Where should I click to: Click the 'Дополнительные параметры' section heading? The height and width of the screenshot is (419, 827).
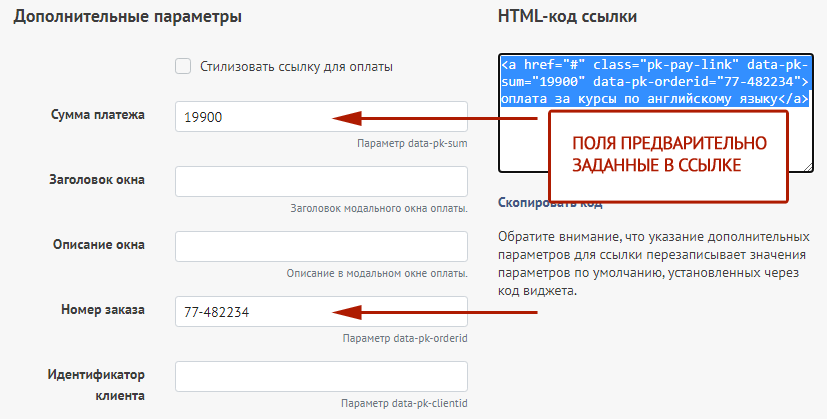click(128, 18)
